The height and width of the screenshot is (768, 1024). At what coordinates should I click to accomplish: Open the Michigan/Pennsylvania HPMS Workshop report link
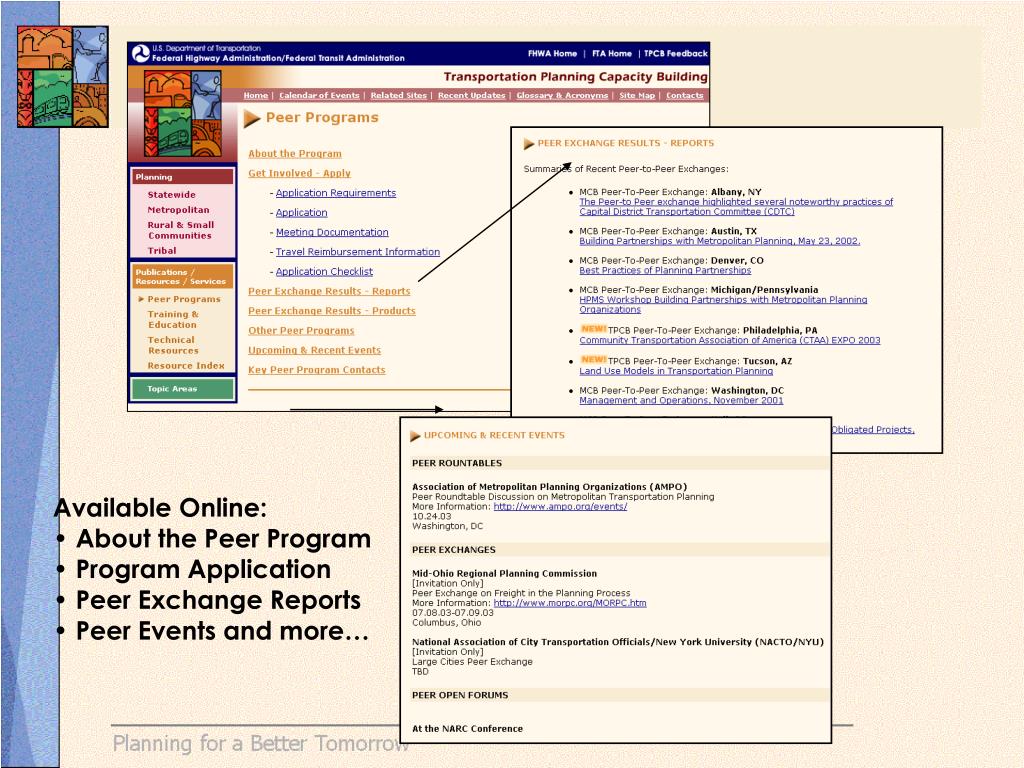[x=723, y=304]
